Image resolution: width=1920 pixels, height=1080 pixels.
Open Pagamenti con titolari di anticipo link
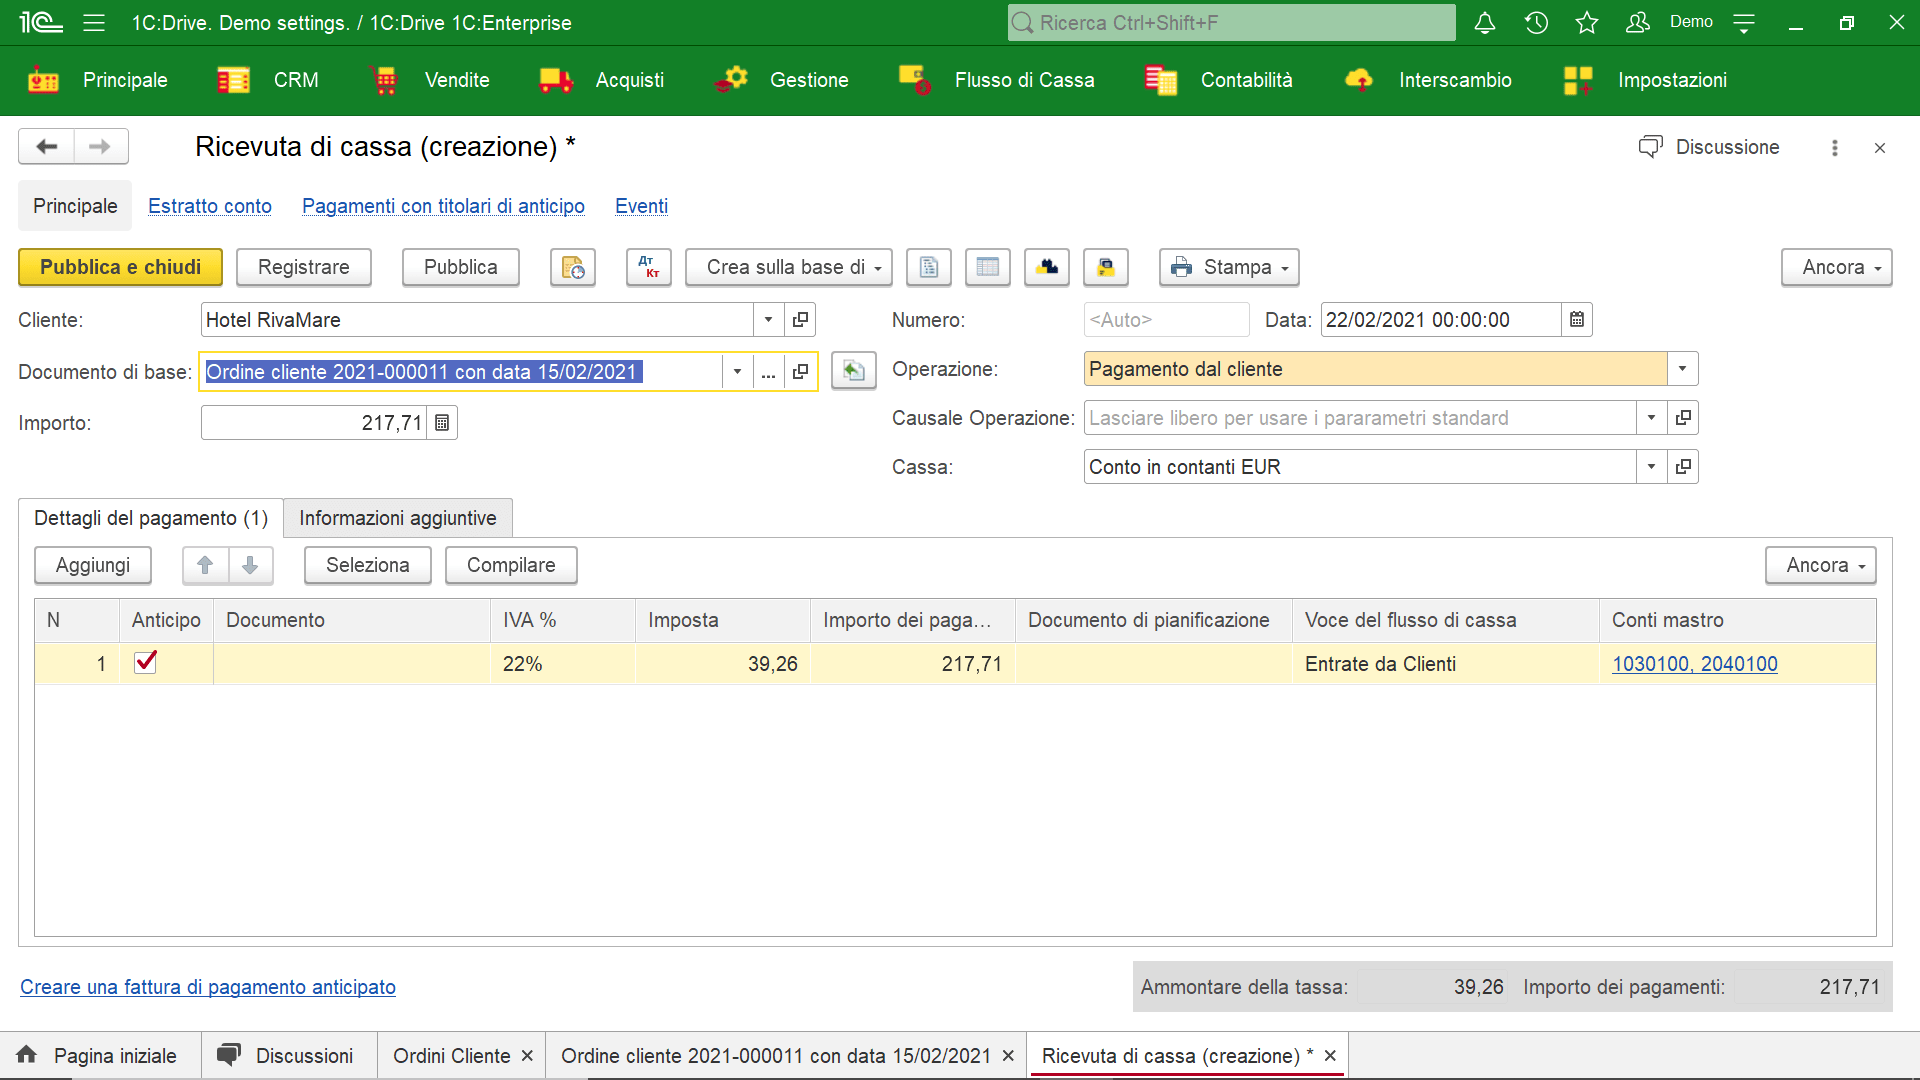point(443,206)
